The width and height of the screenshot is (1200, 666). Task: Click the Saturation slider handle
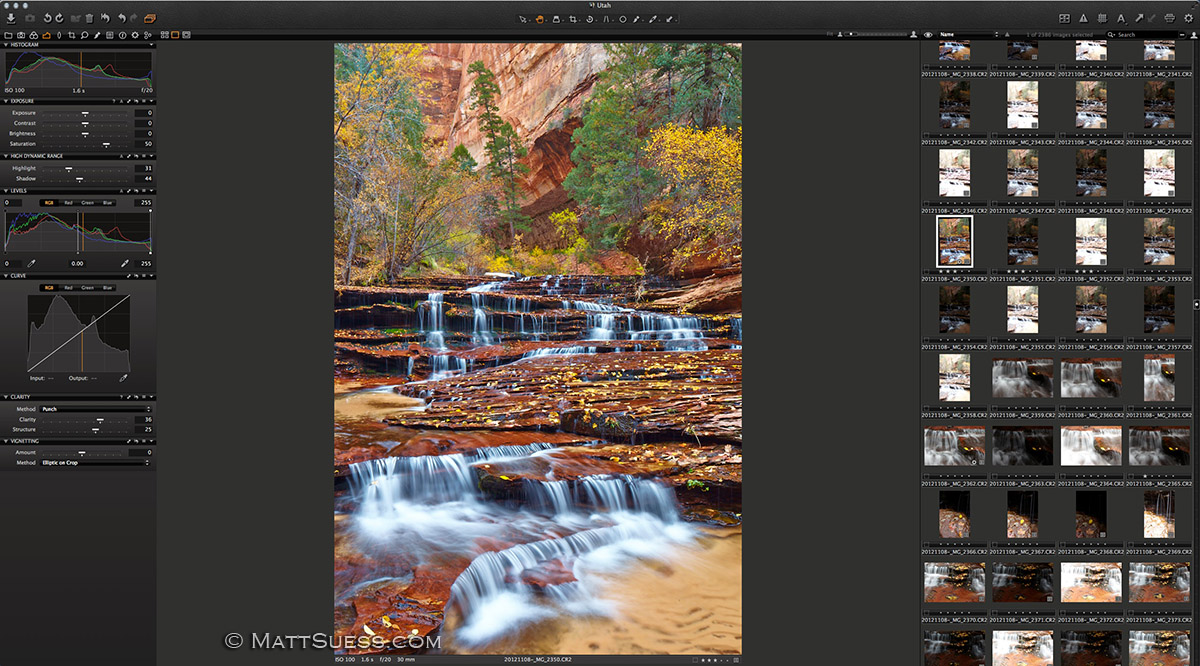[x=107, y=144]
